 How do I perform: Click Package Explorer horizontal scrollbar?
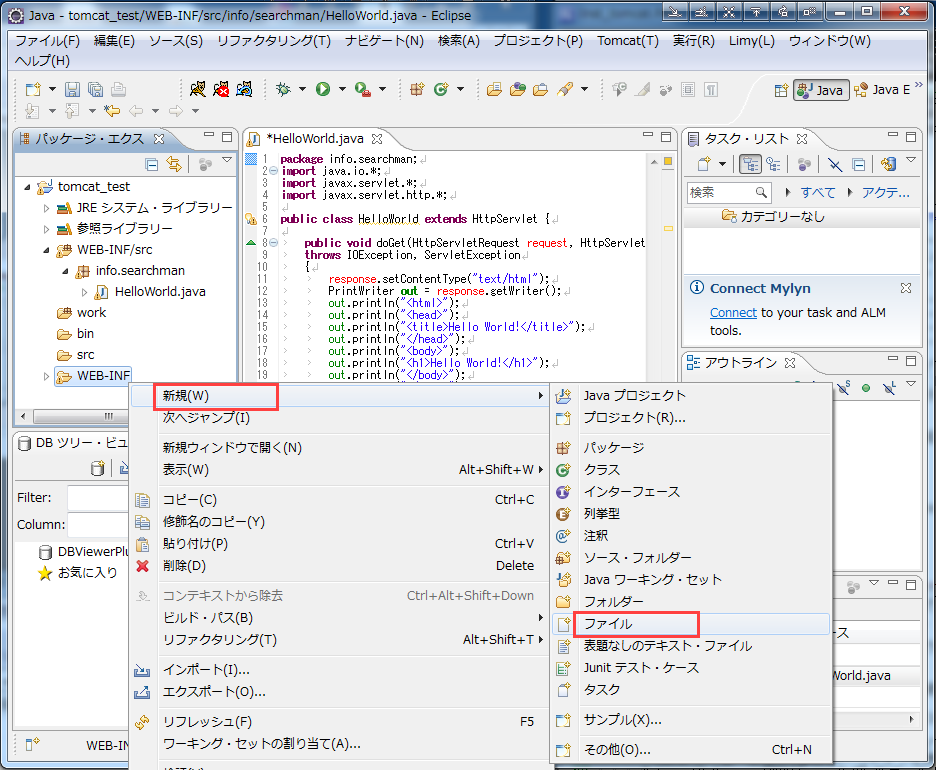(x=81, y=416)
